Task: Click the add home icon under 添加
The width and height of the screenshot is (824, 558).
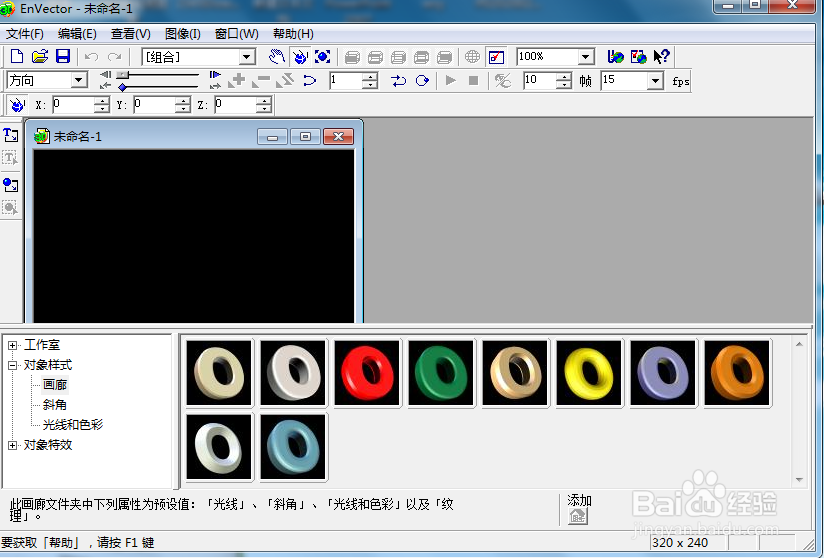Action: coord(578,516)
